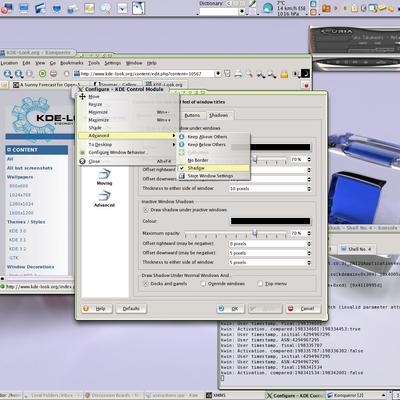
Task: Click the monitor launcher icon in top panel
Action: [x=24, y=8]
